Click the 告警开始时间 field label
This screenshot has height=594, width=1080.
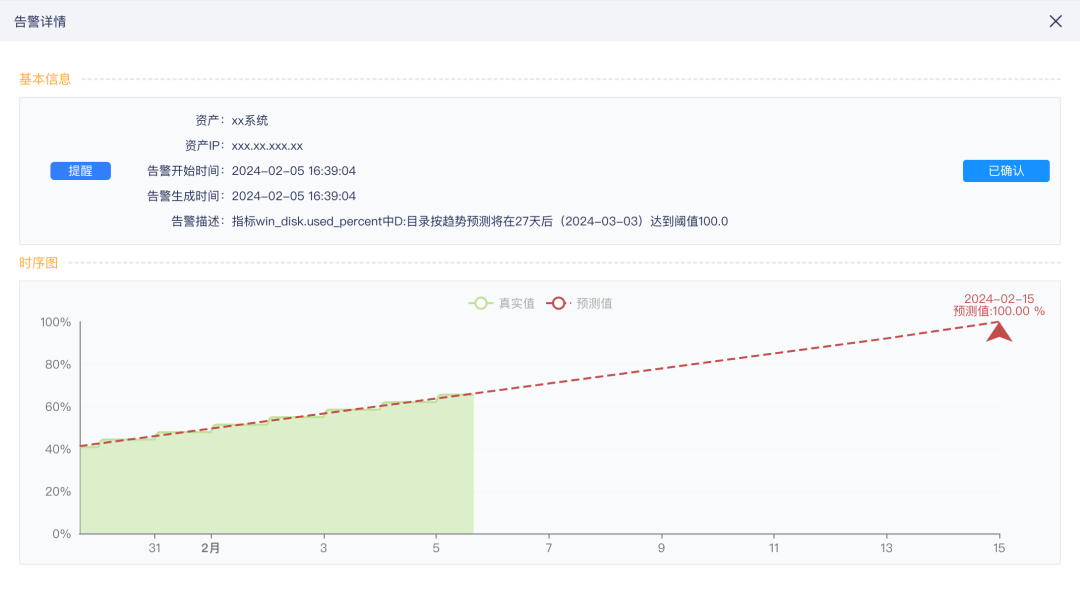point(186,171)
